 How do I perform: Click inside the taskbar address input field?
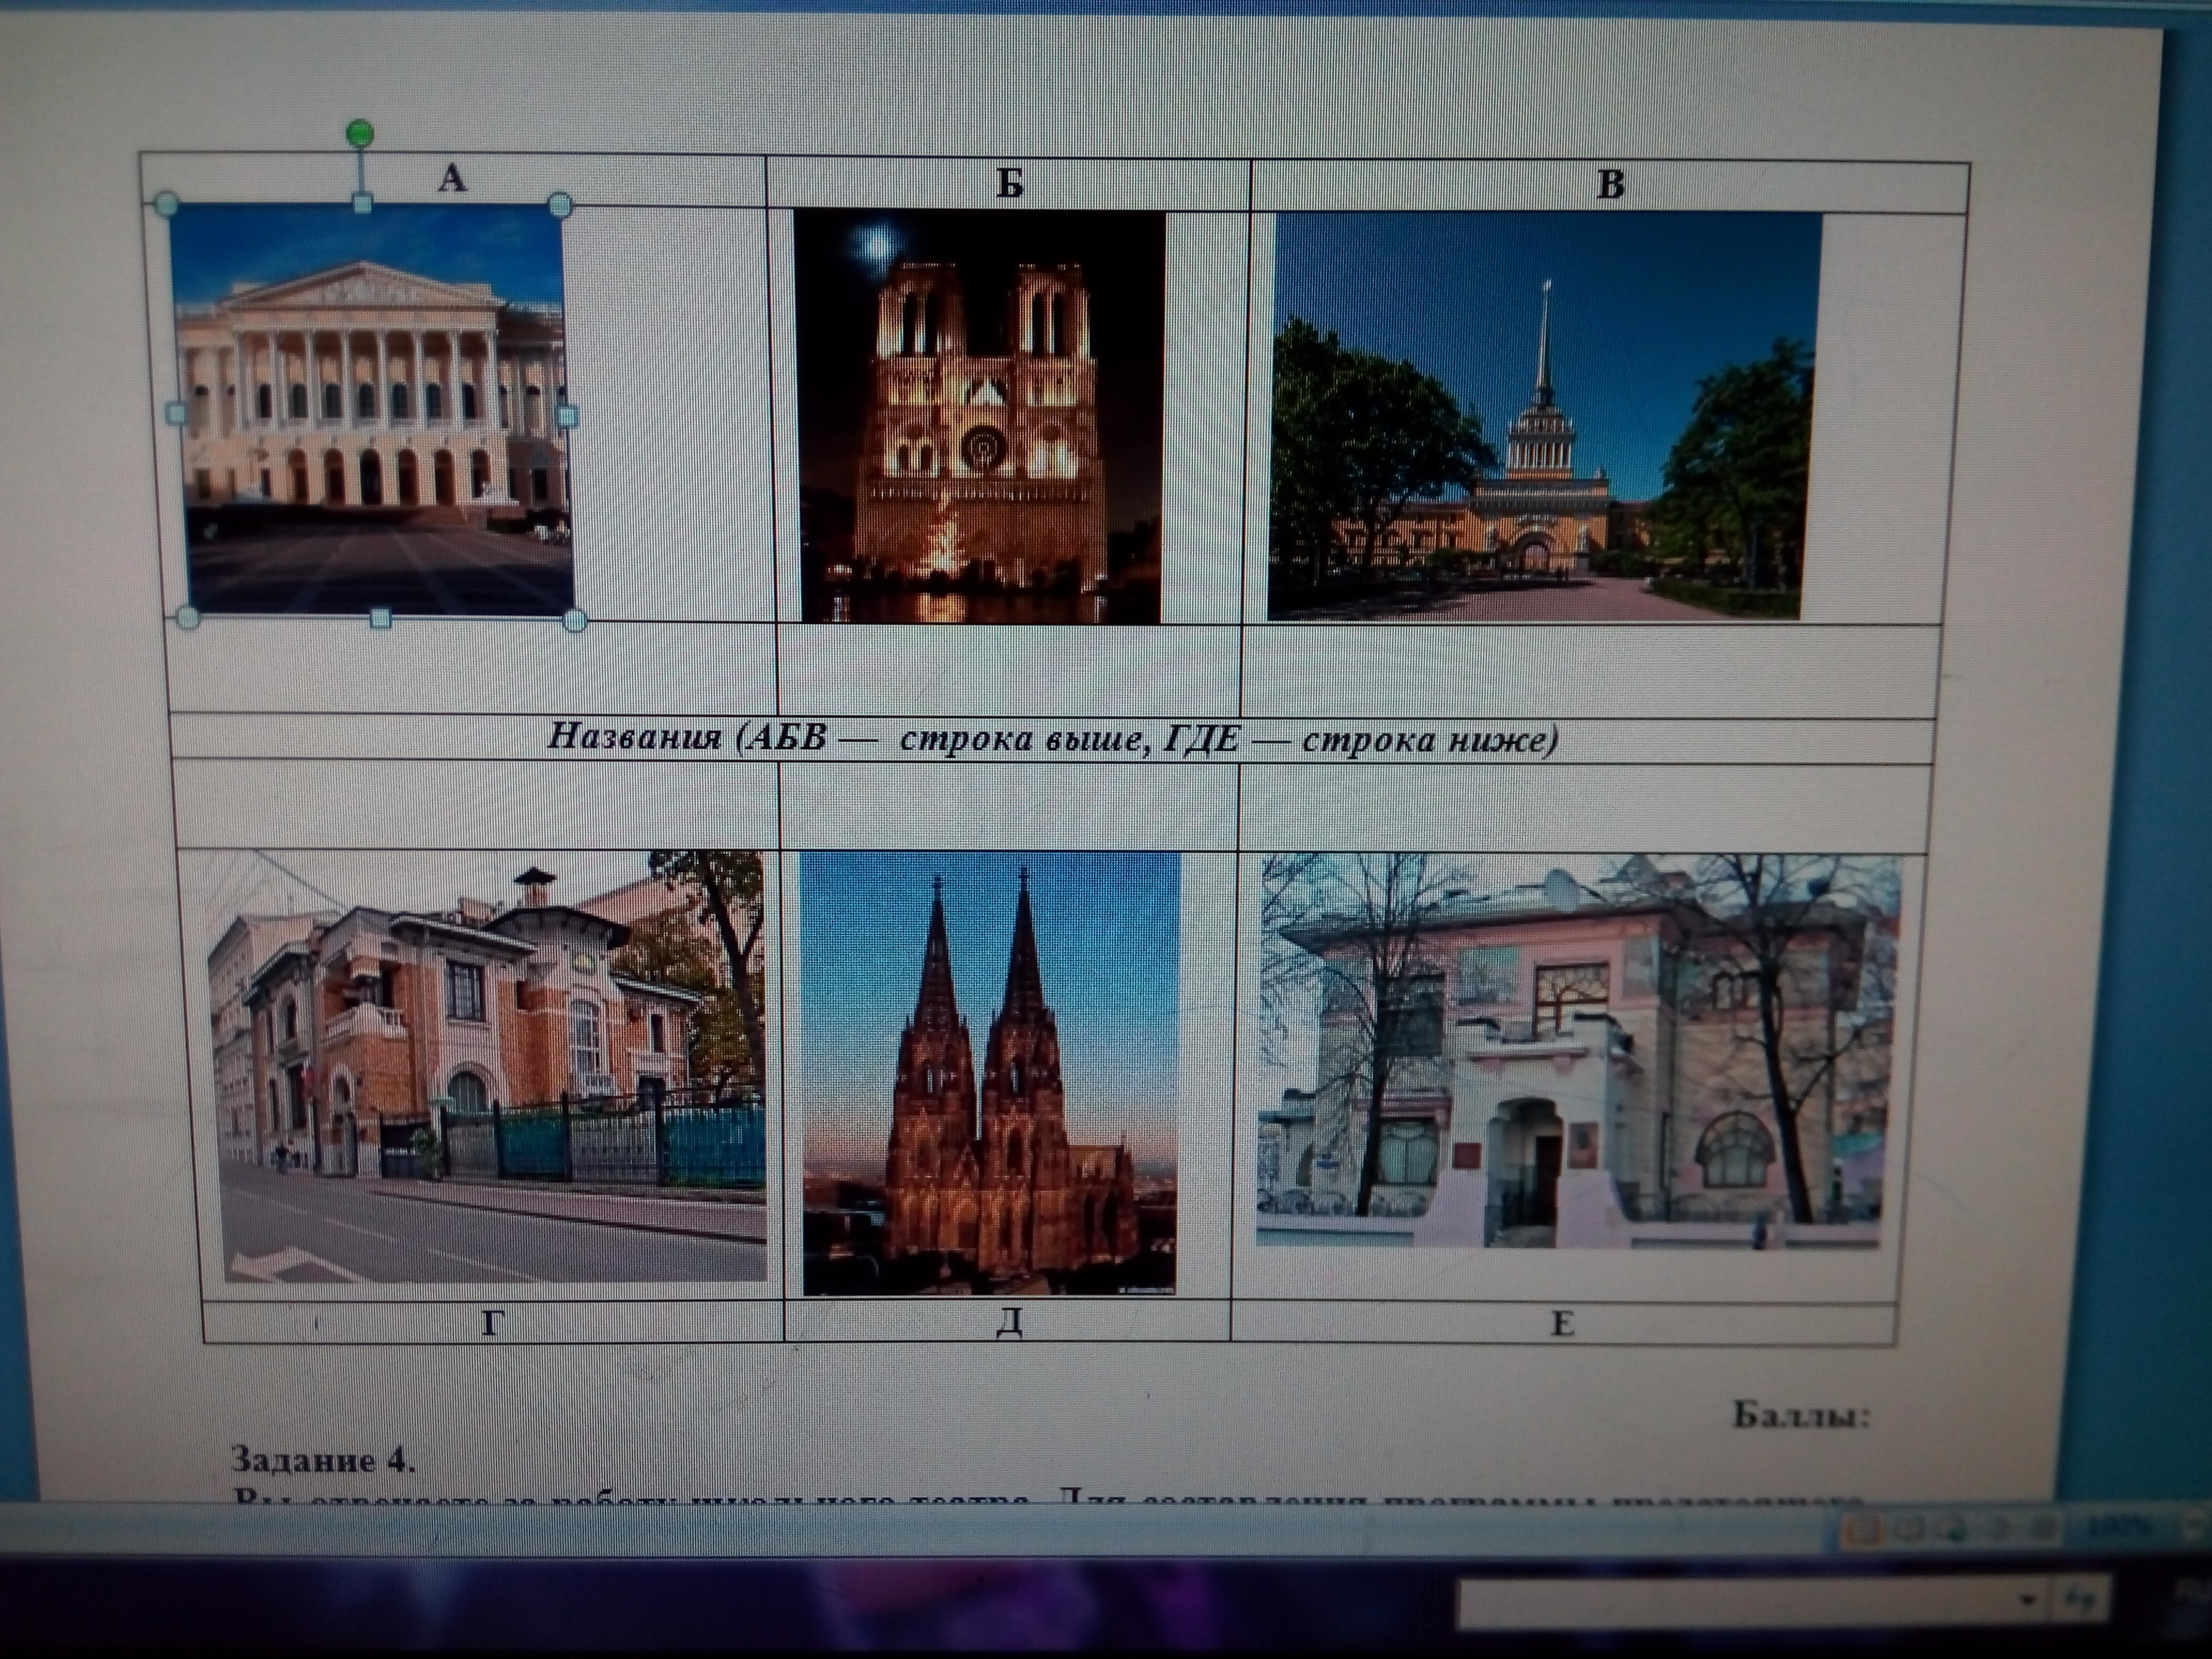tap(1740, 1599)
